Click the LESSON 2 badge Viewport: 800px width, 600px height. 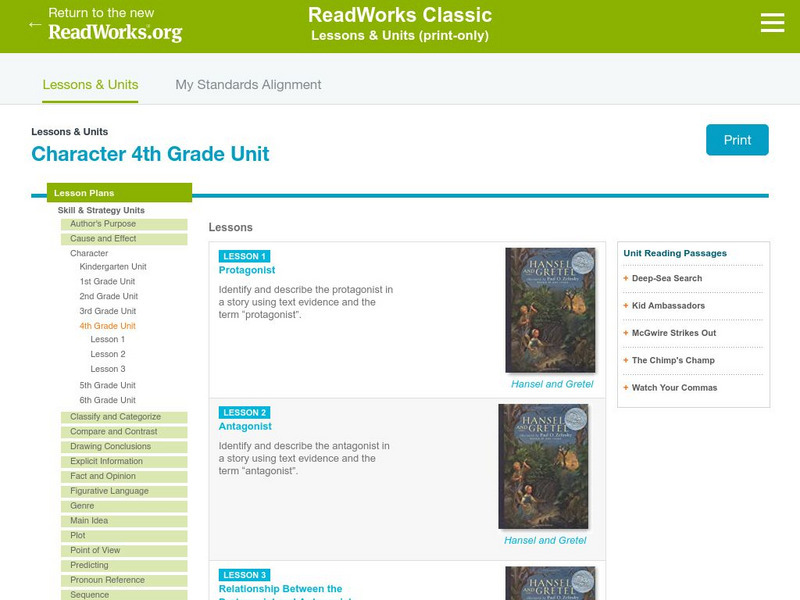pos(244,412)
